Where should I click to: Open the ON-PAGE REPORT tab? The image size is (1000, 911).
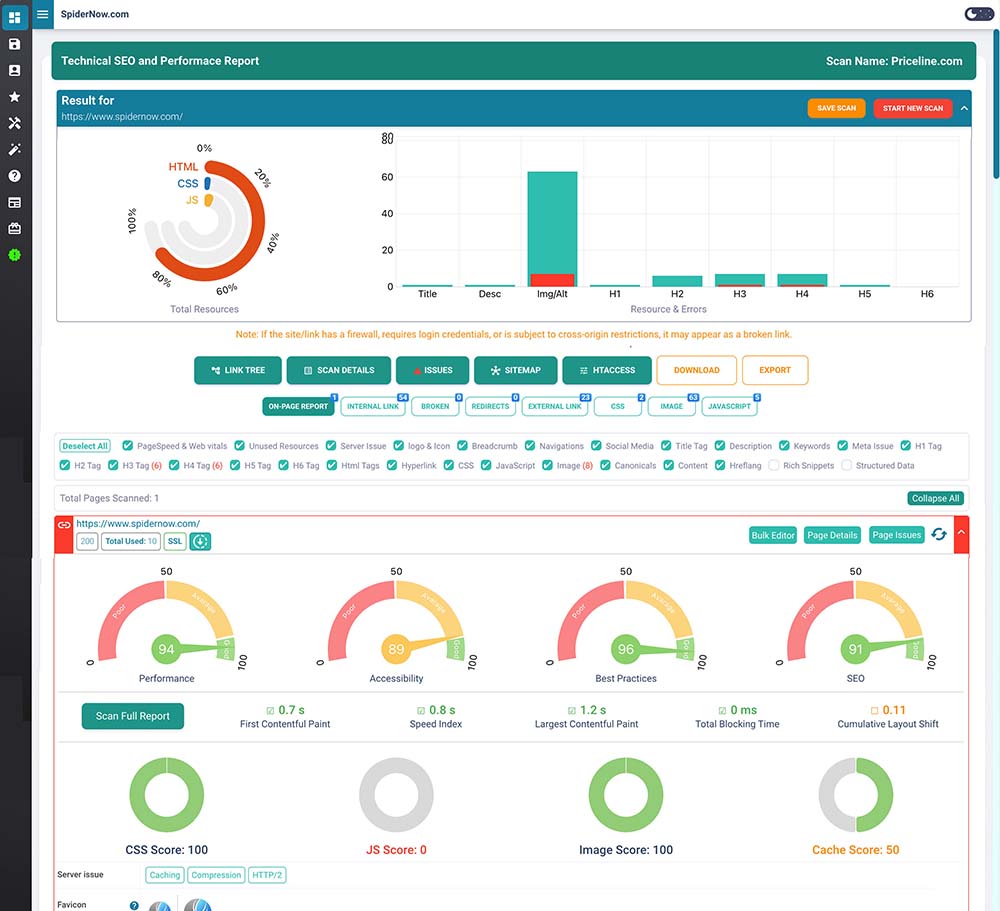tap(298, 406)
